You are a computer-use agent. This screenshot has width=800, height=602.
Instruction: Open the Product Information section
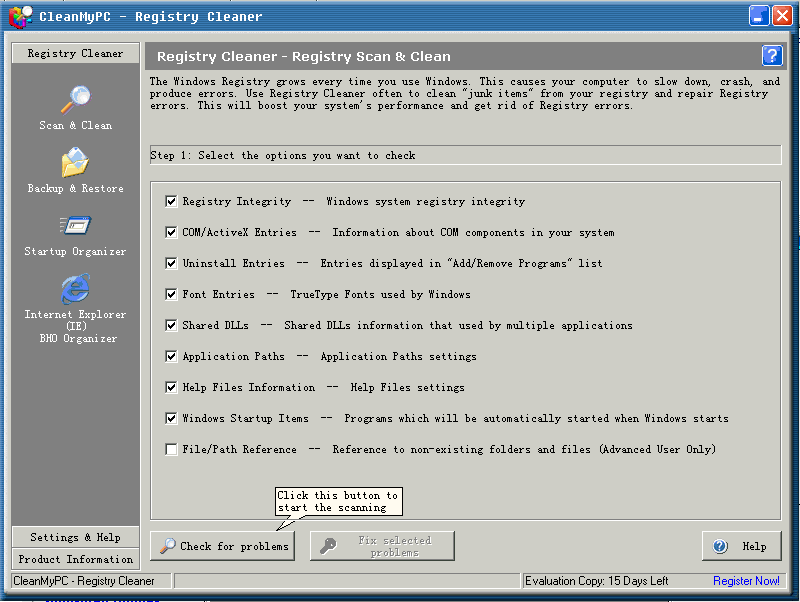pyautogui.click(x=76, y=559)
